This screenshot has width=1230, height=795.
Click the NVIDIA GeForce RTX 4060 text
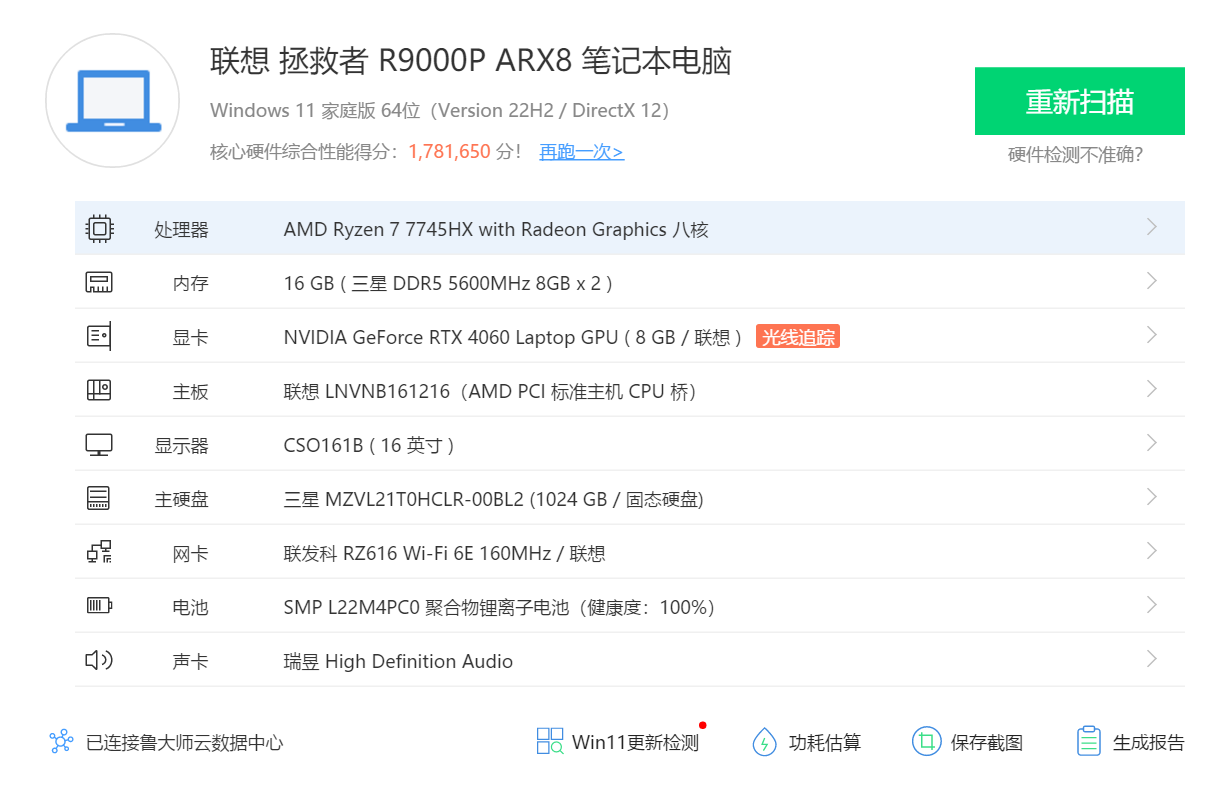click(x=514, y=338)
